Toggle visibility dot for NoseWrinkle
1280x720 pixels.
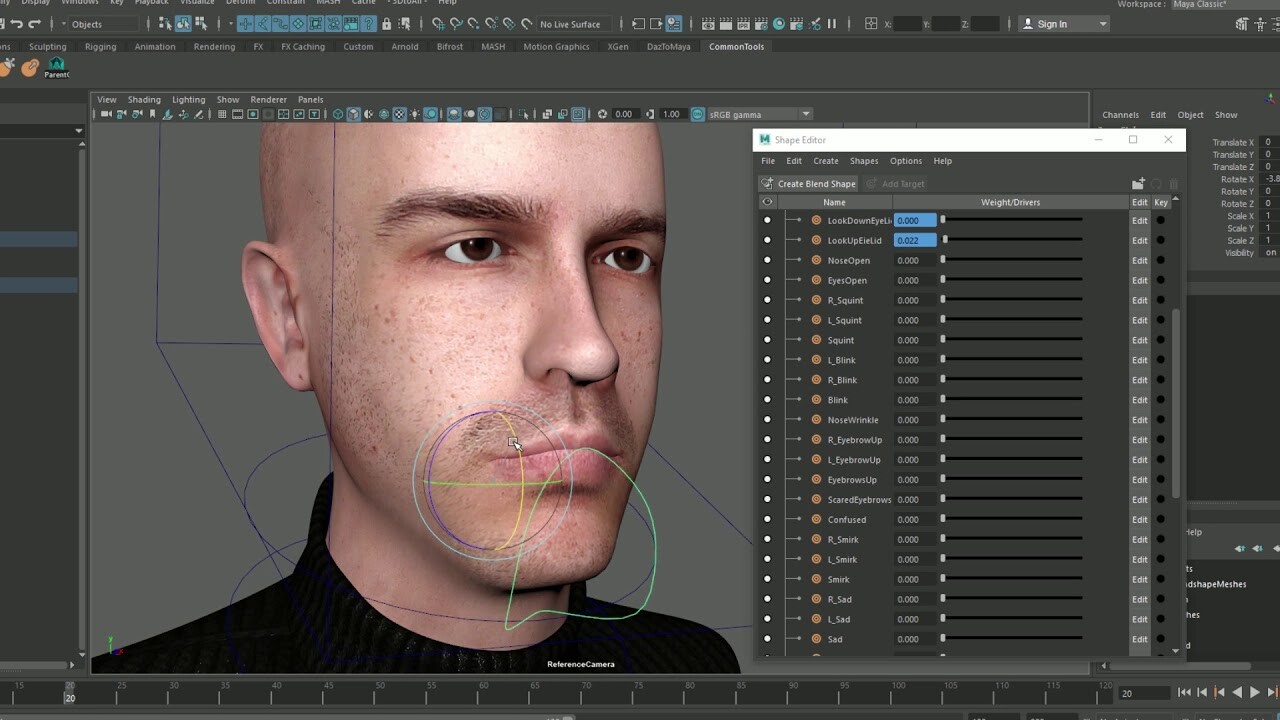[767, 420]
